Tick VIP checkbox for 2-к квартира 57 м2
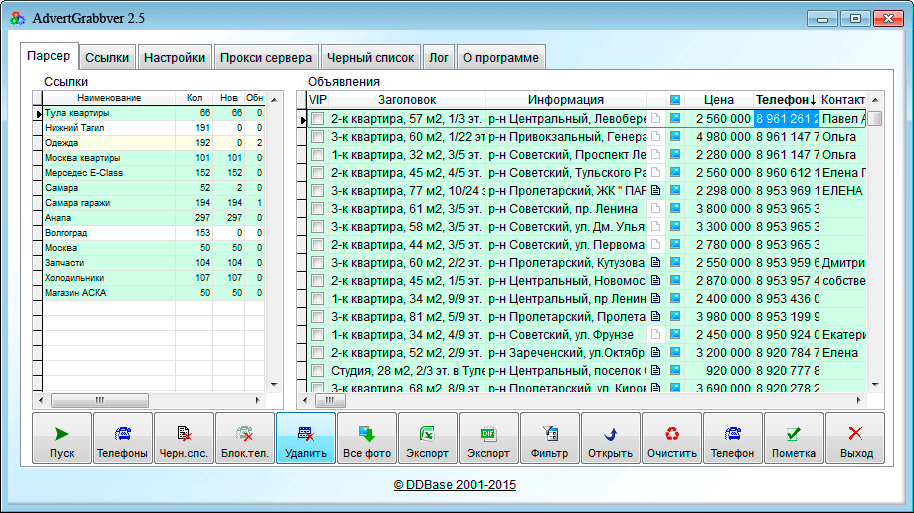This screenshot has width=914, height=513. point(318,119)
